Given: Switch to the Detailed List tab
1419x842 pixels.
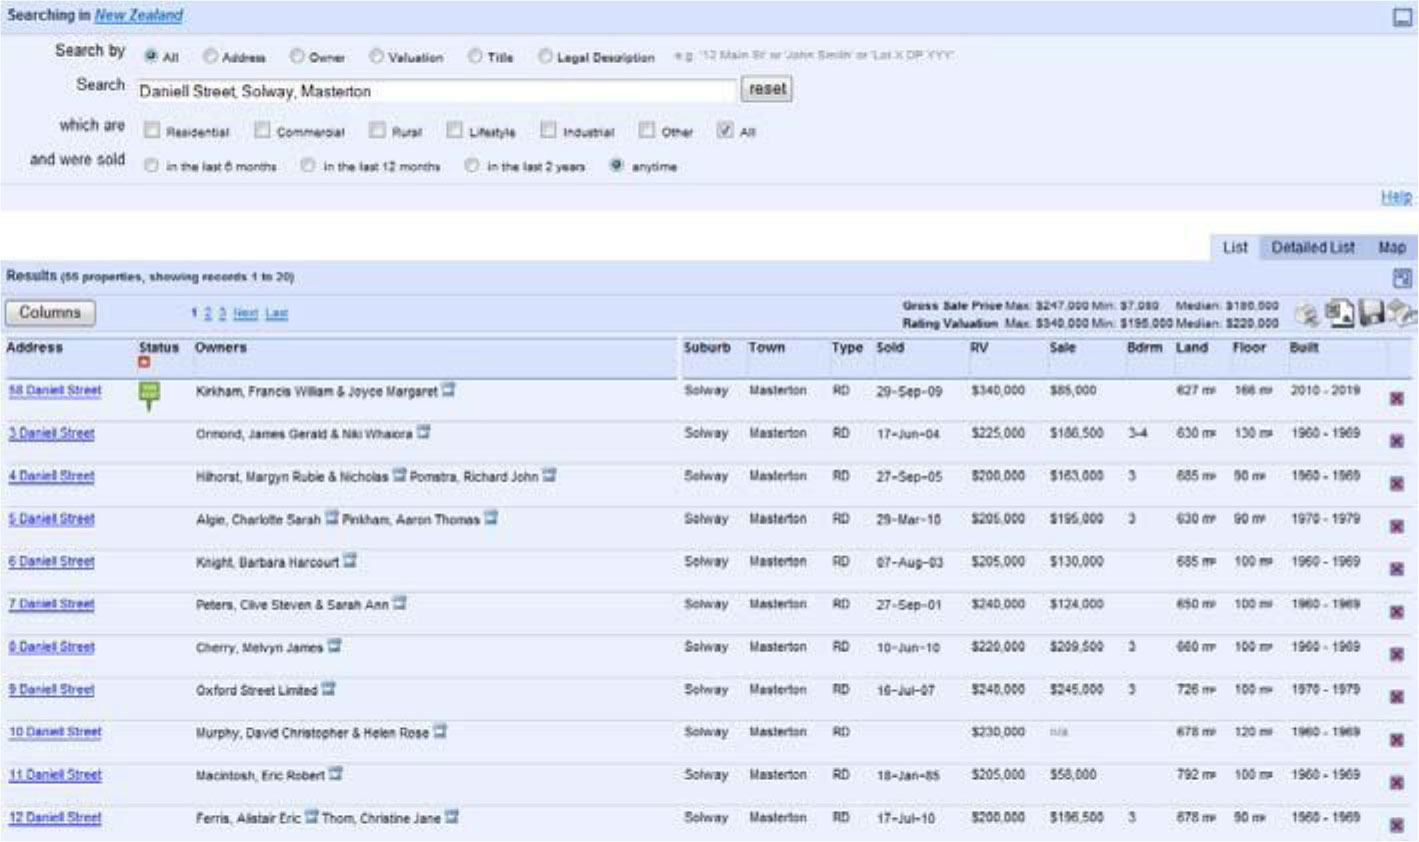Looking at the screenshot, I should (1313, 247).
